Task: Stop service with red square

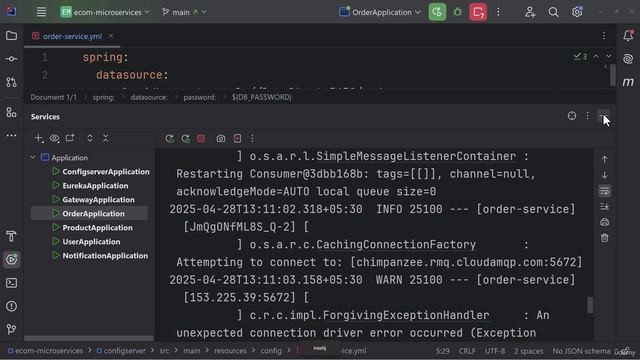Action: click(201, 139)
